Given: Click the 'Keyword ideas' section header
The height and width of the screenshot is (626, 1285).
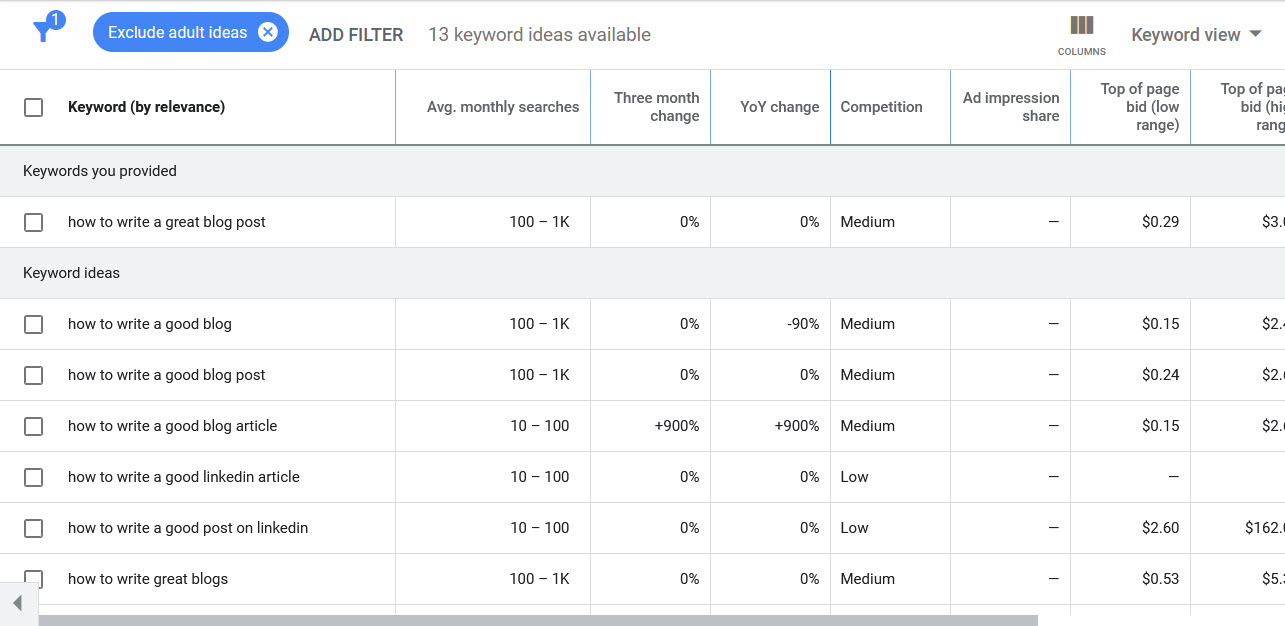Looking at the screenshot, I should [x=71, y=273].
